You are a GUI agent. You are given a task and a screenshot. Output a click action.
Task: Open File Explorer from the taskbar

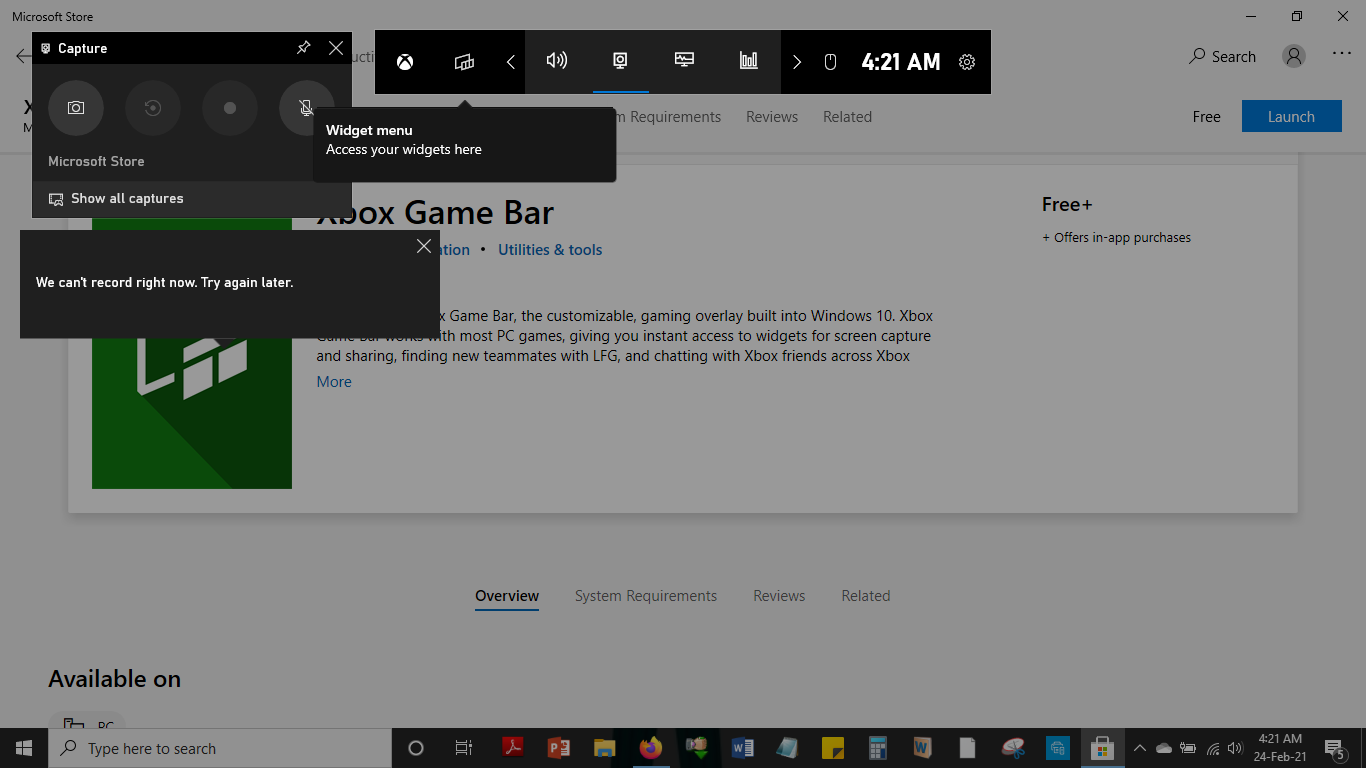(x=604, y=748)
